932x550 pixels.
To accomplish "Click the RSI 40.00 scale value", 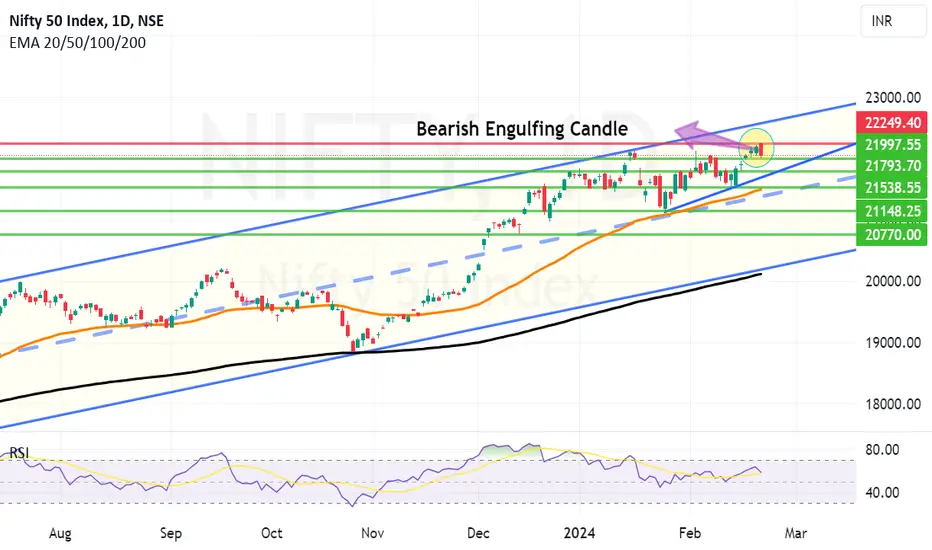I will [882, 493].
